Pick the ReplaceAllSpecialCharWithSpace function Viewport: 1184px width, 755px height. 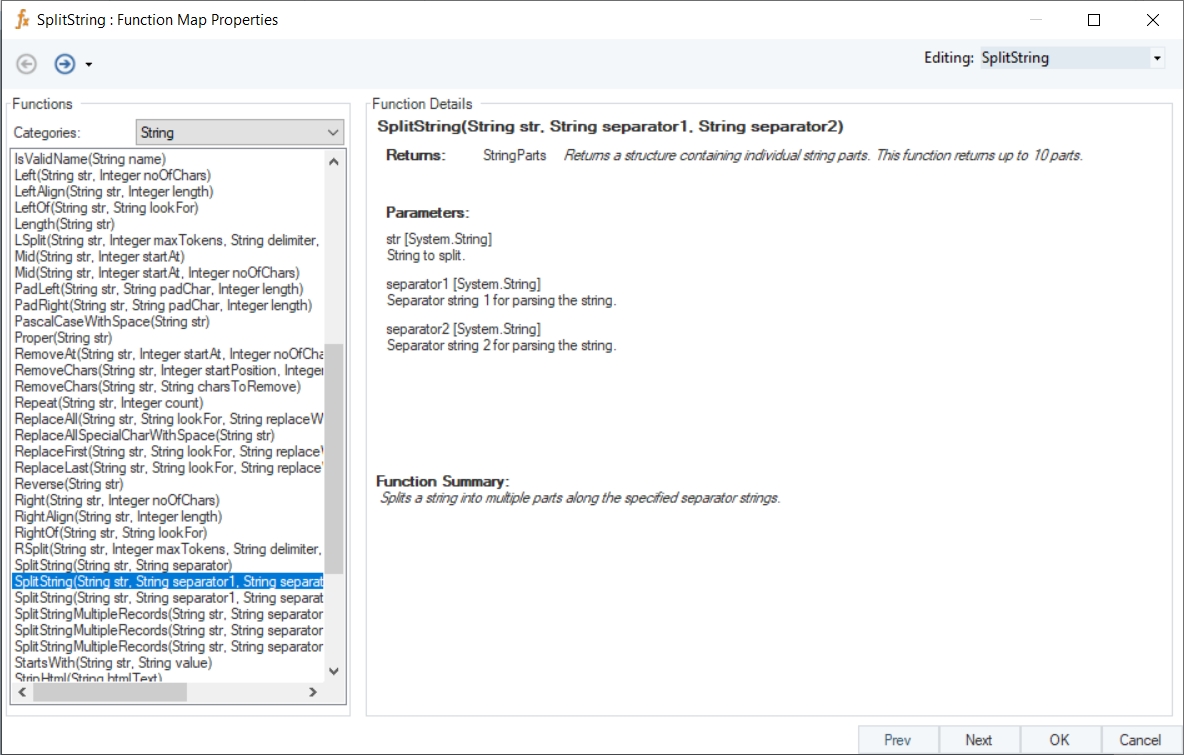pyautogui.click(x=144, y=435)
